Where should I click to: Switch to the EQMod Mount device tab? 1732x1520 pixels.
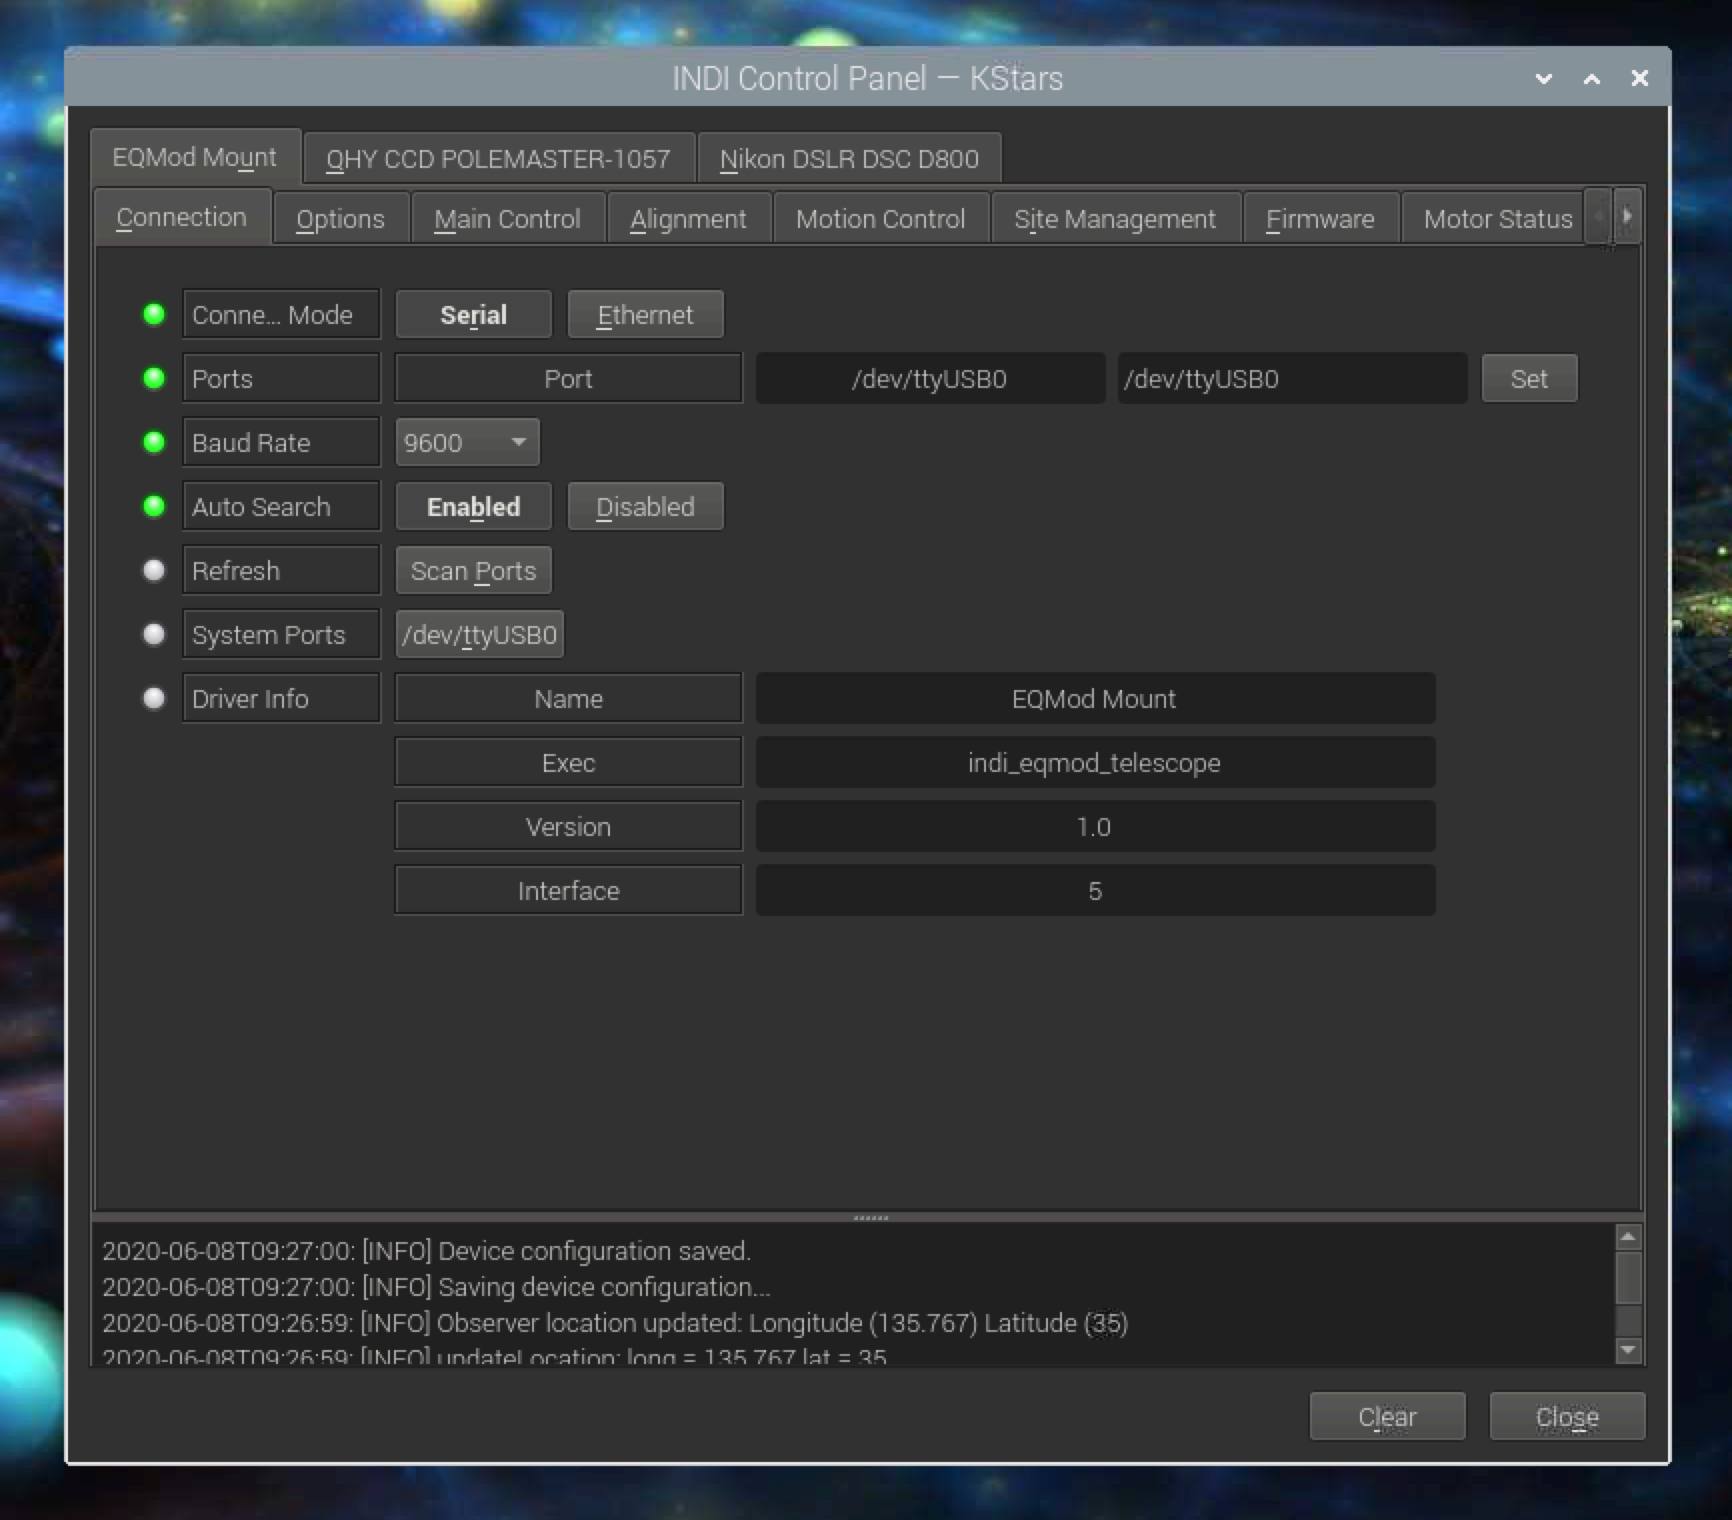195,157
